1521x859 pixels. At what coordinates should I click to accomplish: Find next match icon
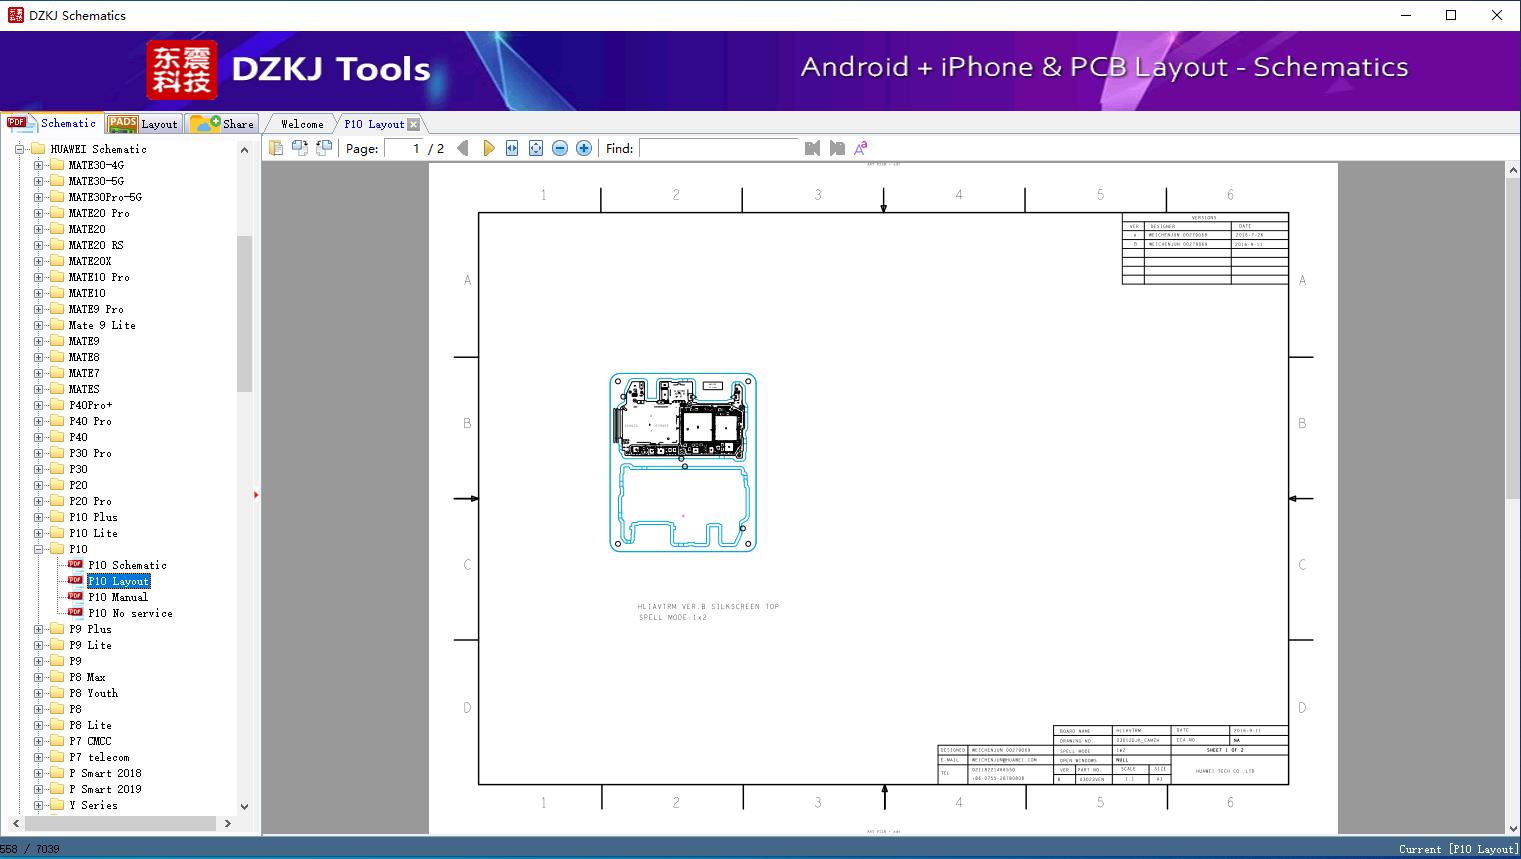pos(837,148)
